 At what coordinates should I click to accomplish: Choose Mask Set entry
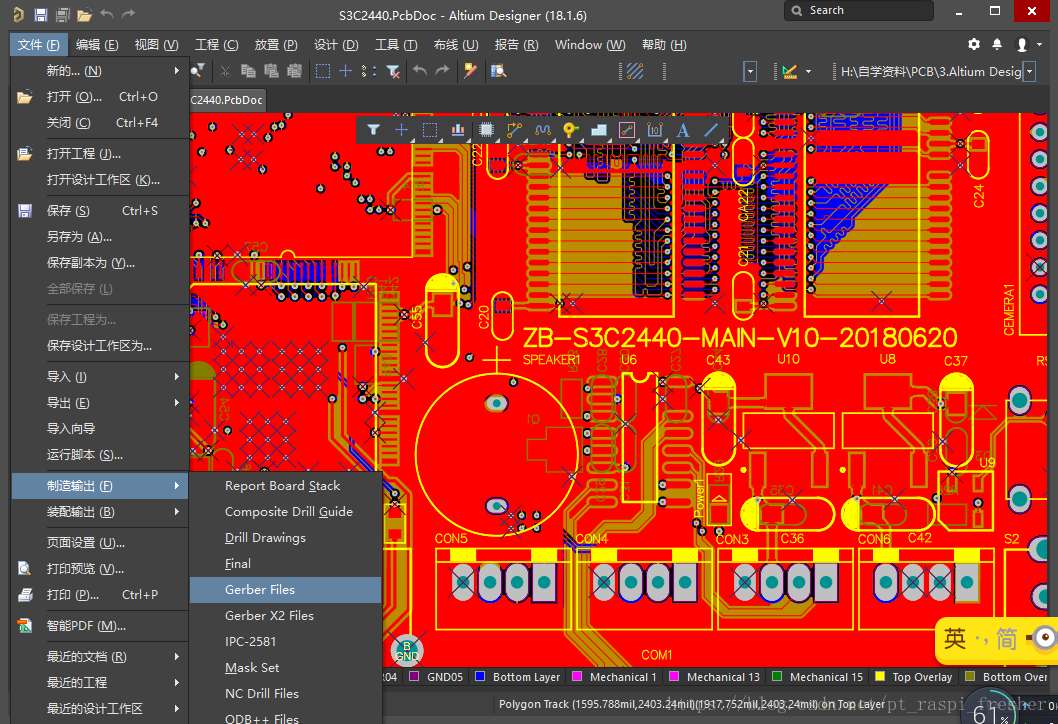285,667
